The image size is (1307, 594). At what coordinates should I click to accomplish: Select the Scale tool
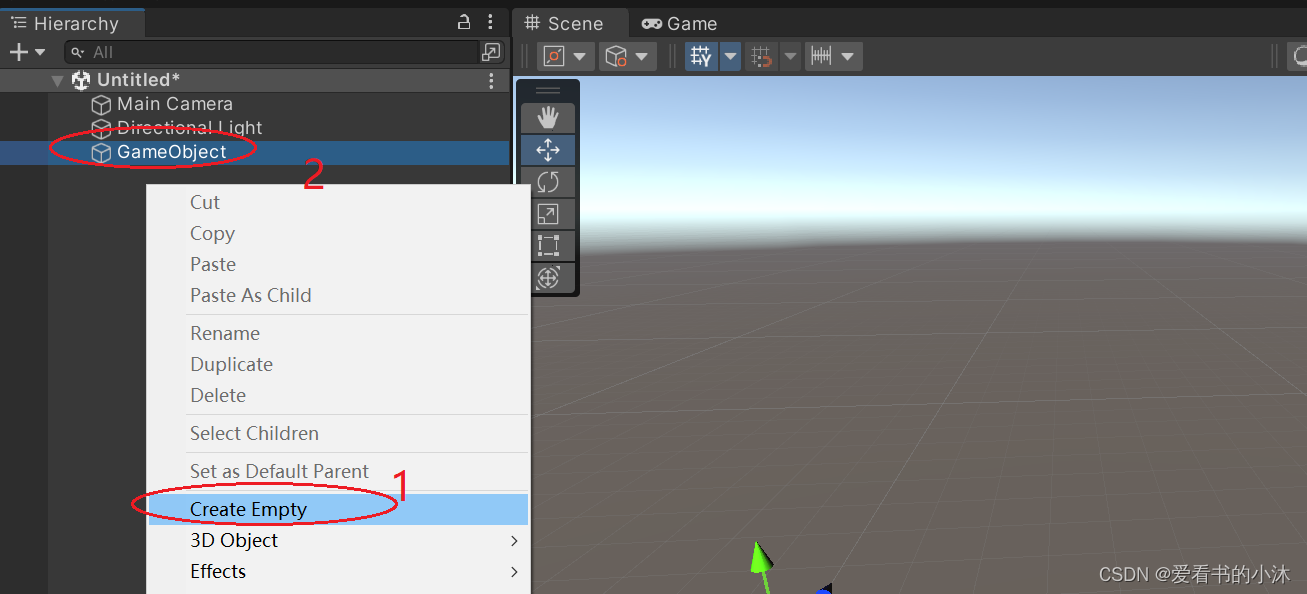pyautogui.click(x=548, y=213)
